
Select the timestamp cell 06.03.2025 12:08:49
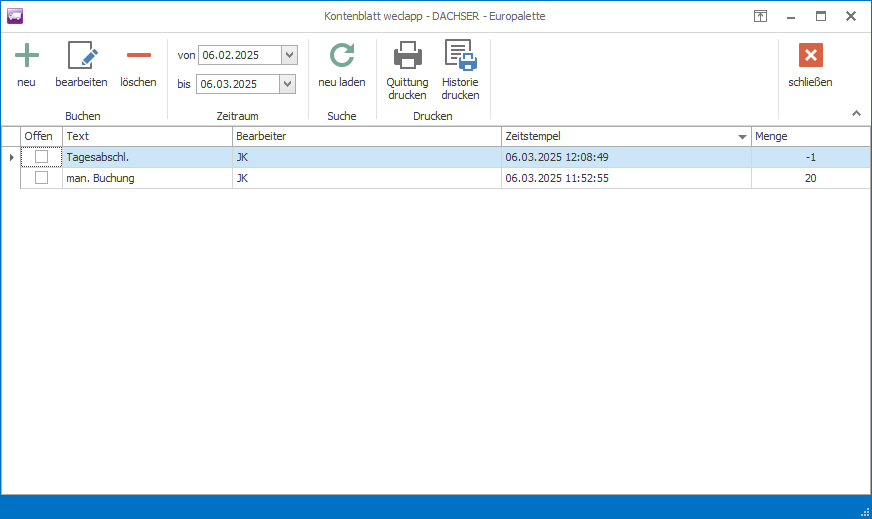(624, 157)
